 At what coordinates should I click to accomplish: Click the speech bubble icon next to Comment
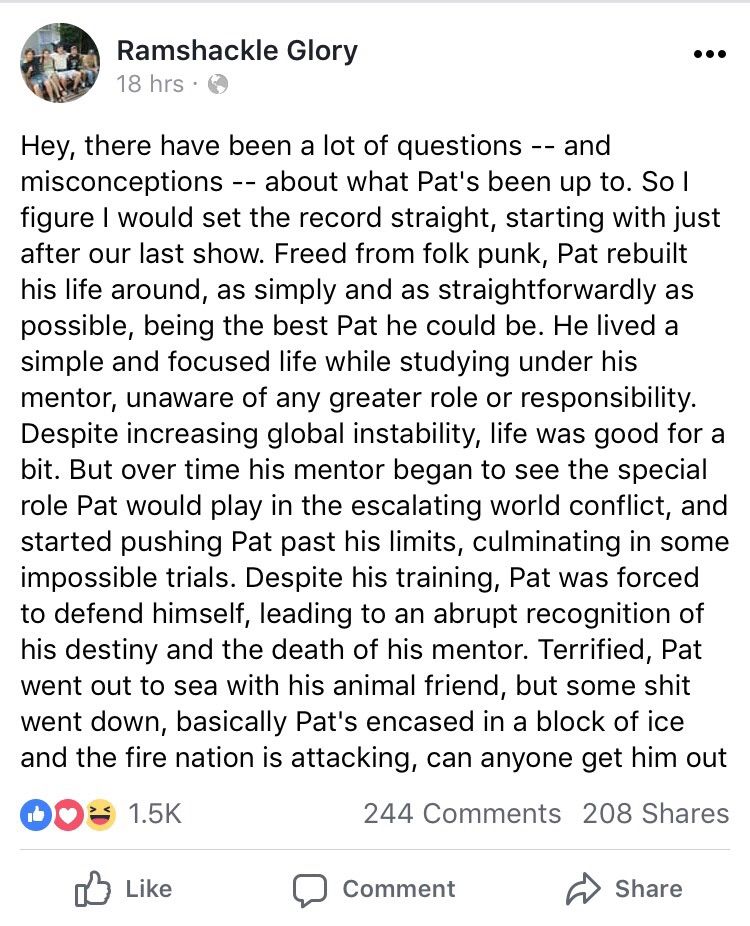tap(312, 888)
